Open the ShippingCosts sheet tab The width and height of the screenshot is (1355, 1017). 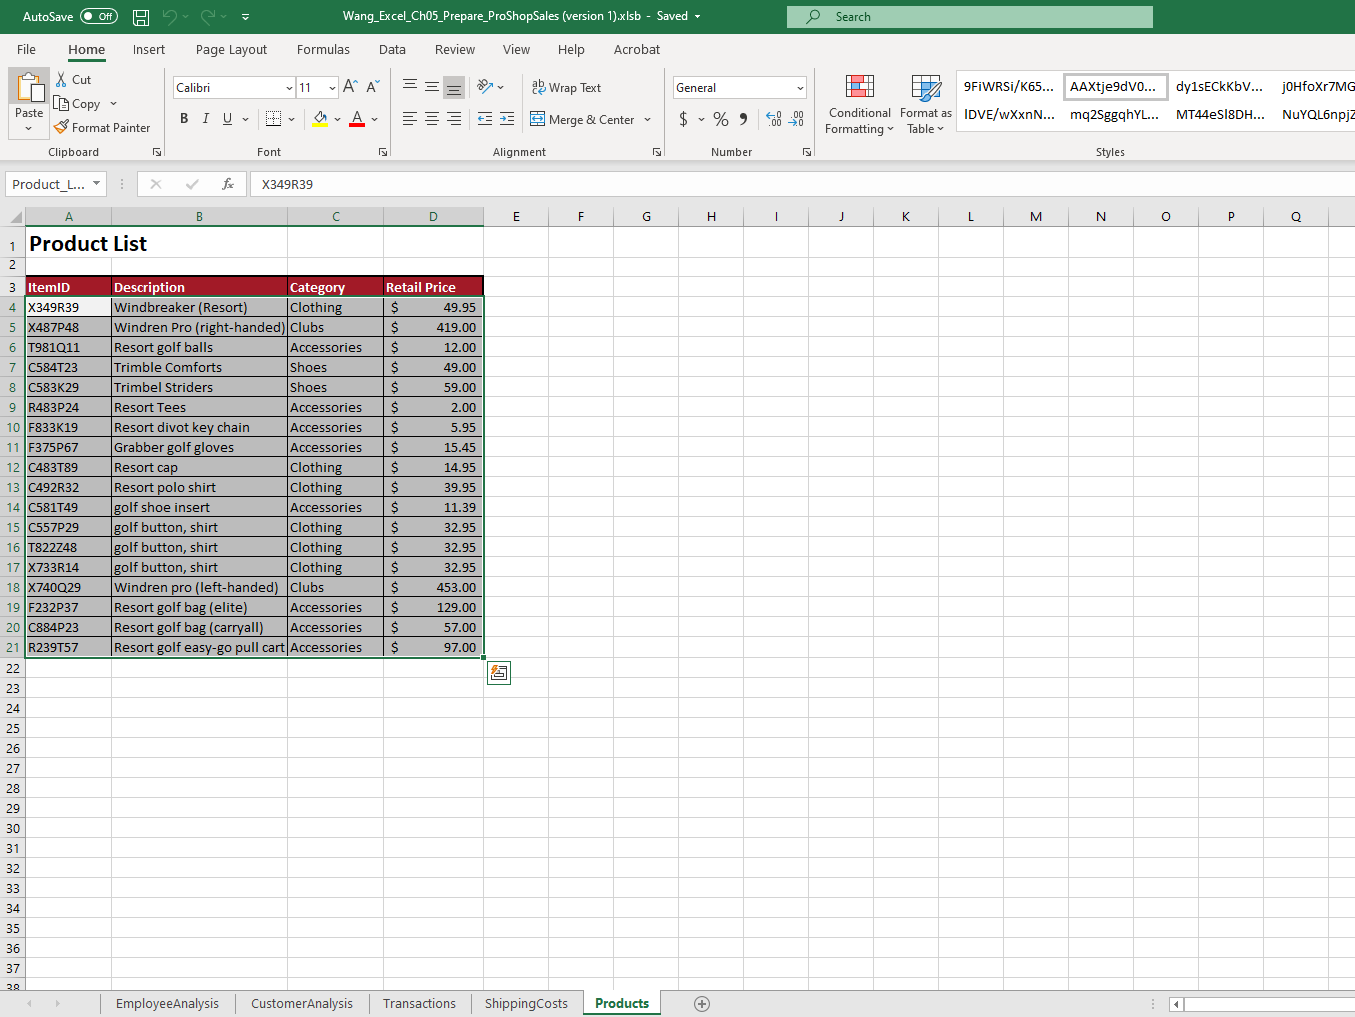[x=526, y=1004]
